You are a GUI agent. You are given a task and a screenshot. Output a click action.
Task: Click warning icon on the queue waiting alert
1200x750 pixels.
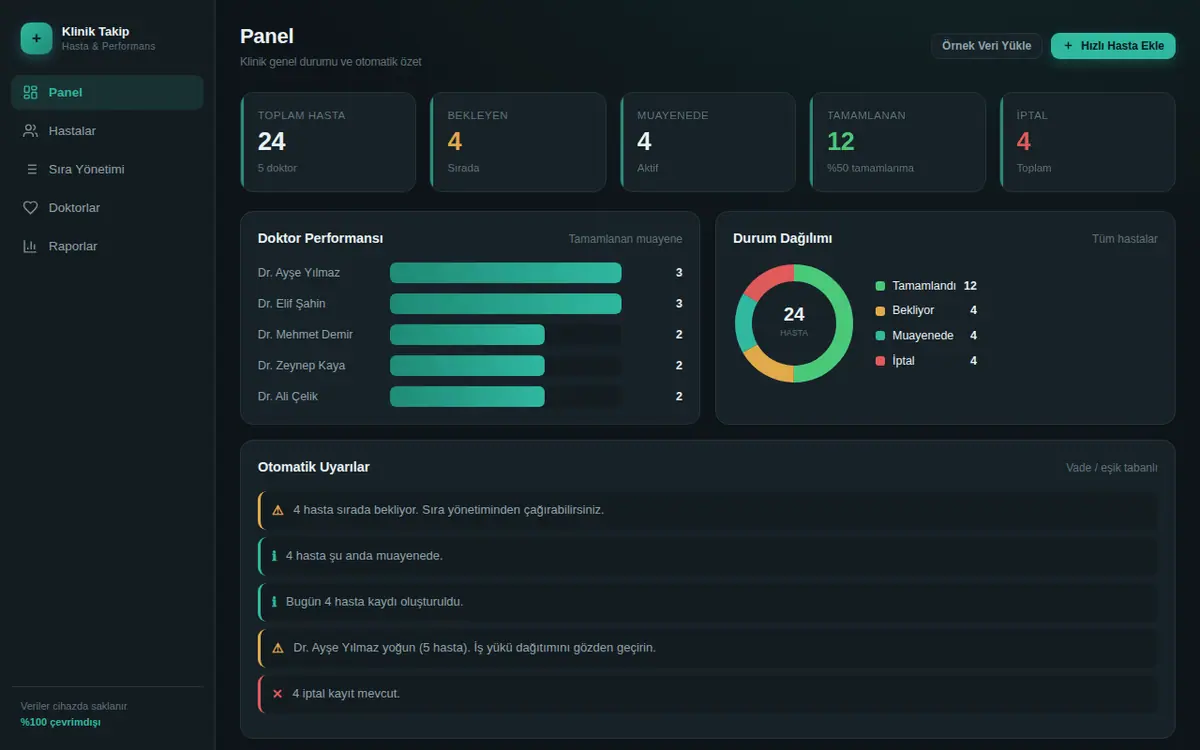pos(278,510)
